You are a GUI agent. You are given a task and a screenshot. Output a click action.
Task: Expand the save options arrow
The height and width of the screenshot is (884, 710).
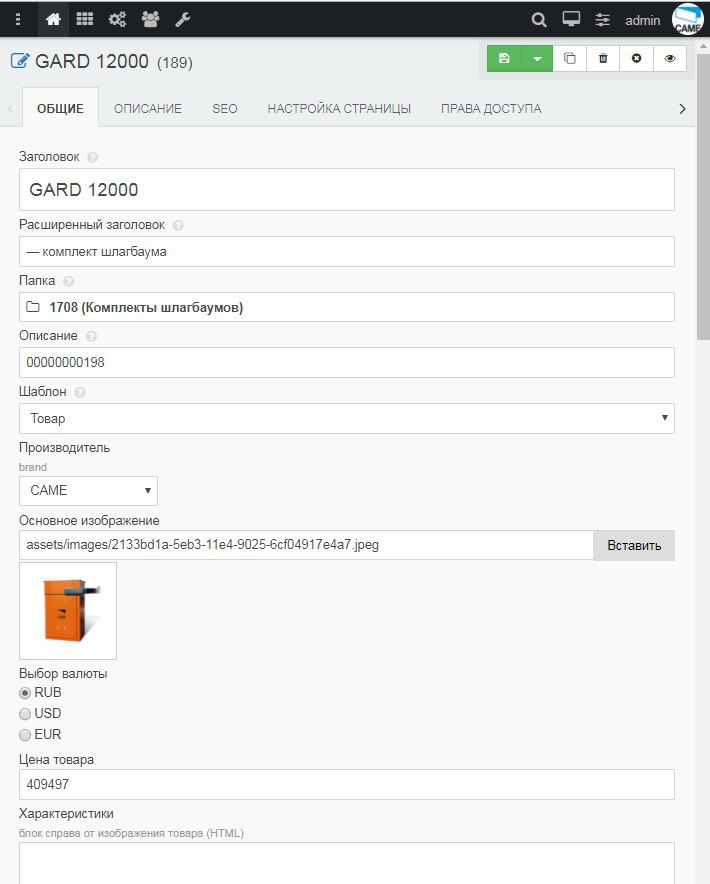pos(537,59)
